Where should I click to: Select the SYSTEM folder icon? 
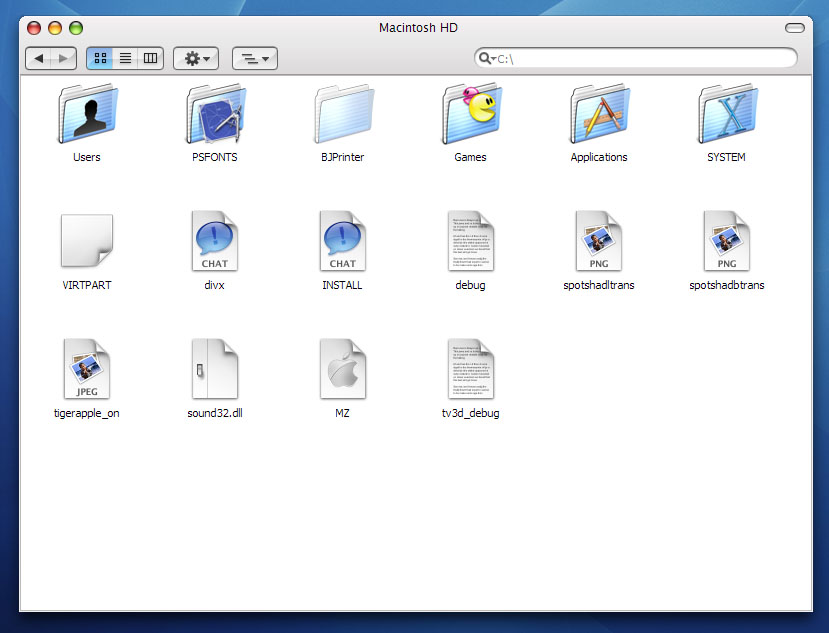[x=727, y=114]
